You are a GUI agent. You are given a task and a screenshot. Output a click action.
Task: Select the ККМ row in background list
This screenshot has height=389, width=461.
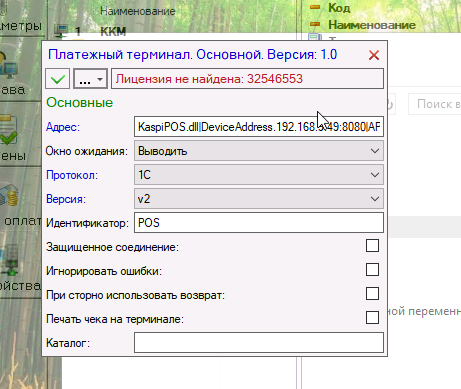tap(113, 32)
